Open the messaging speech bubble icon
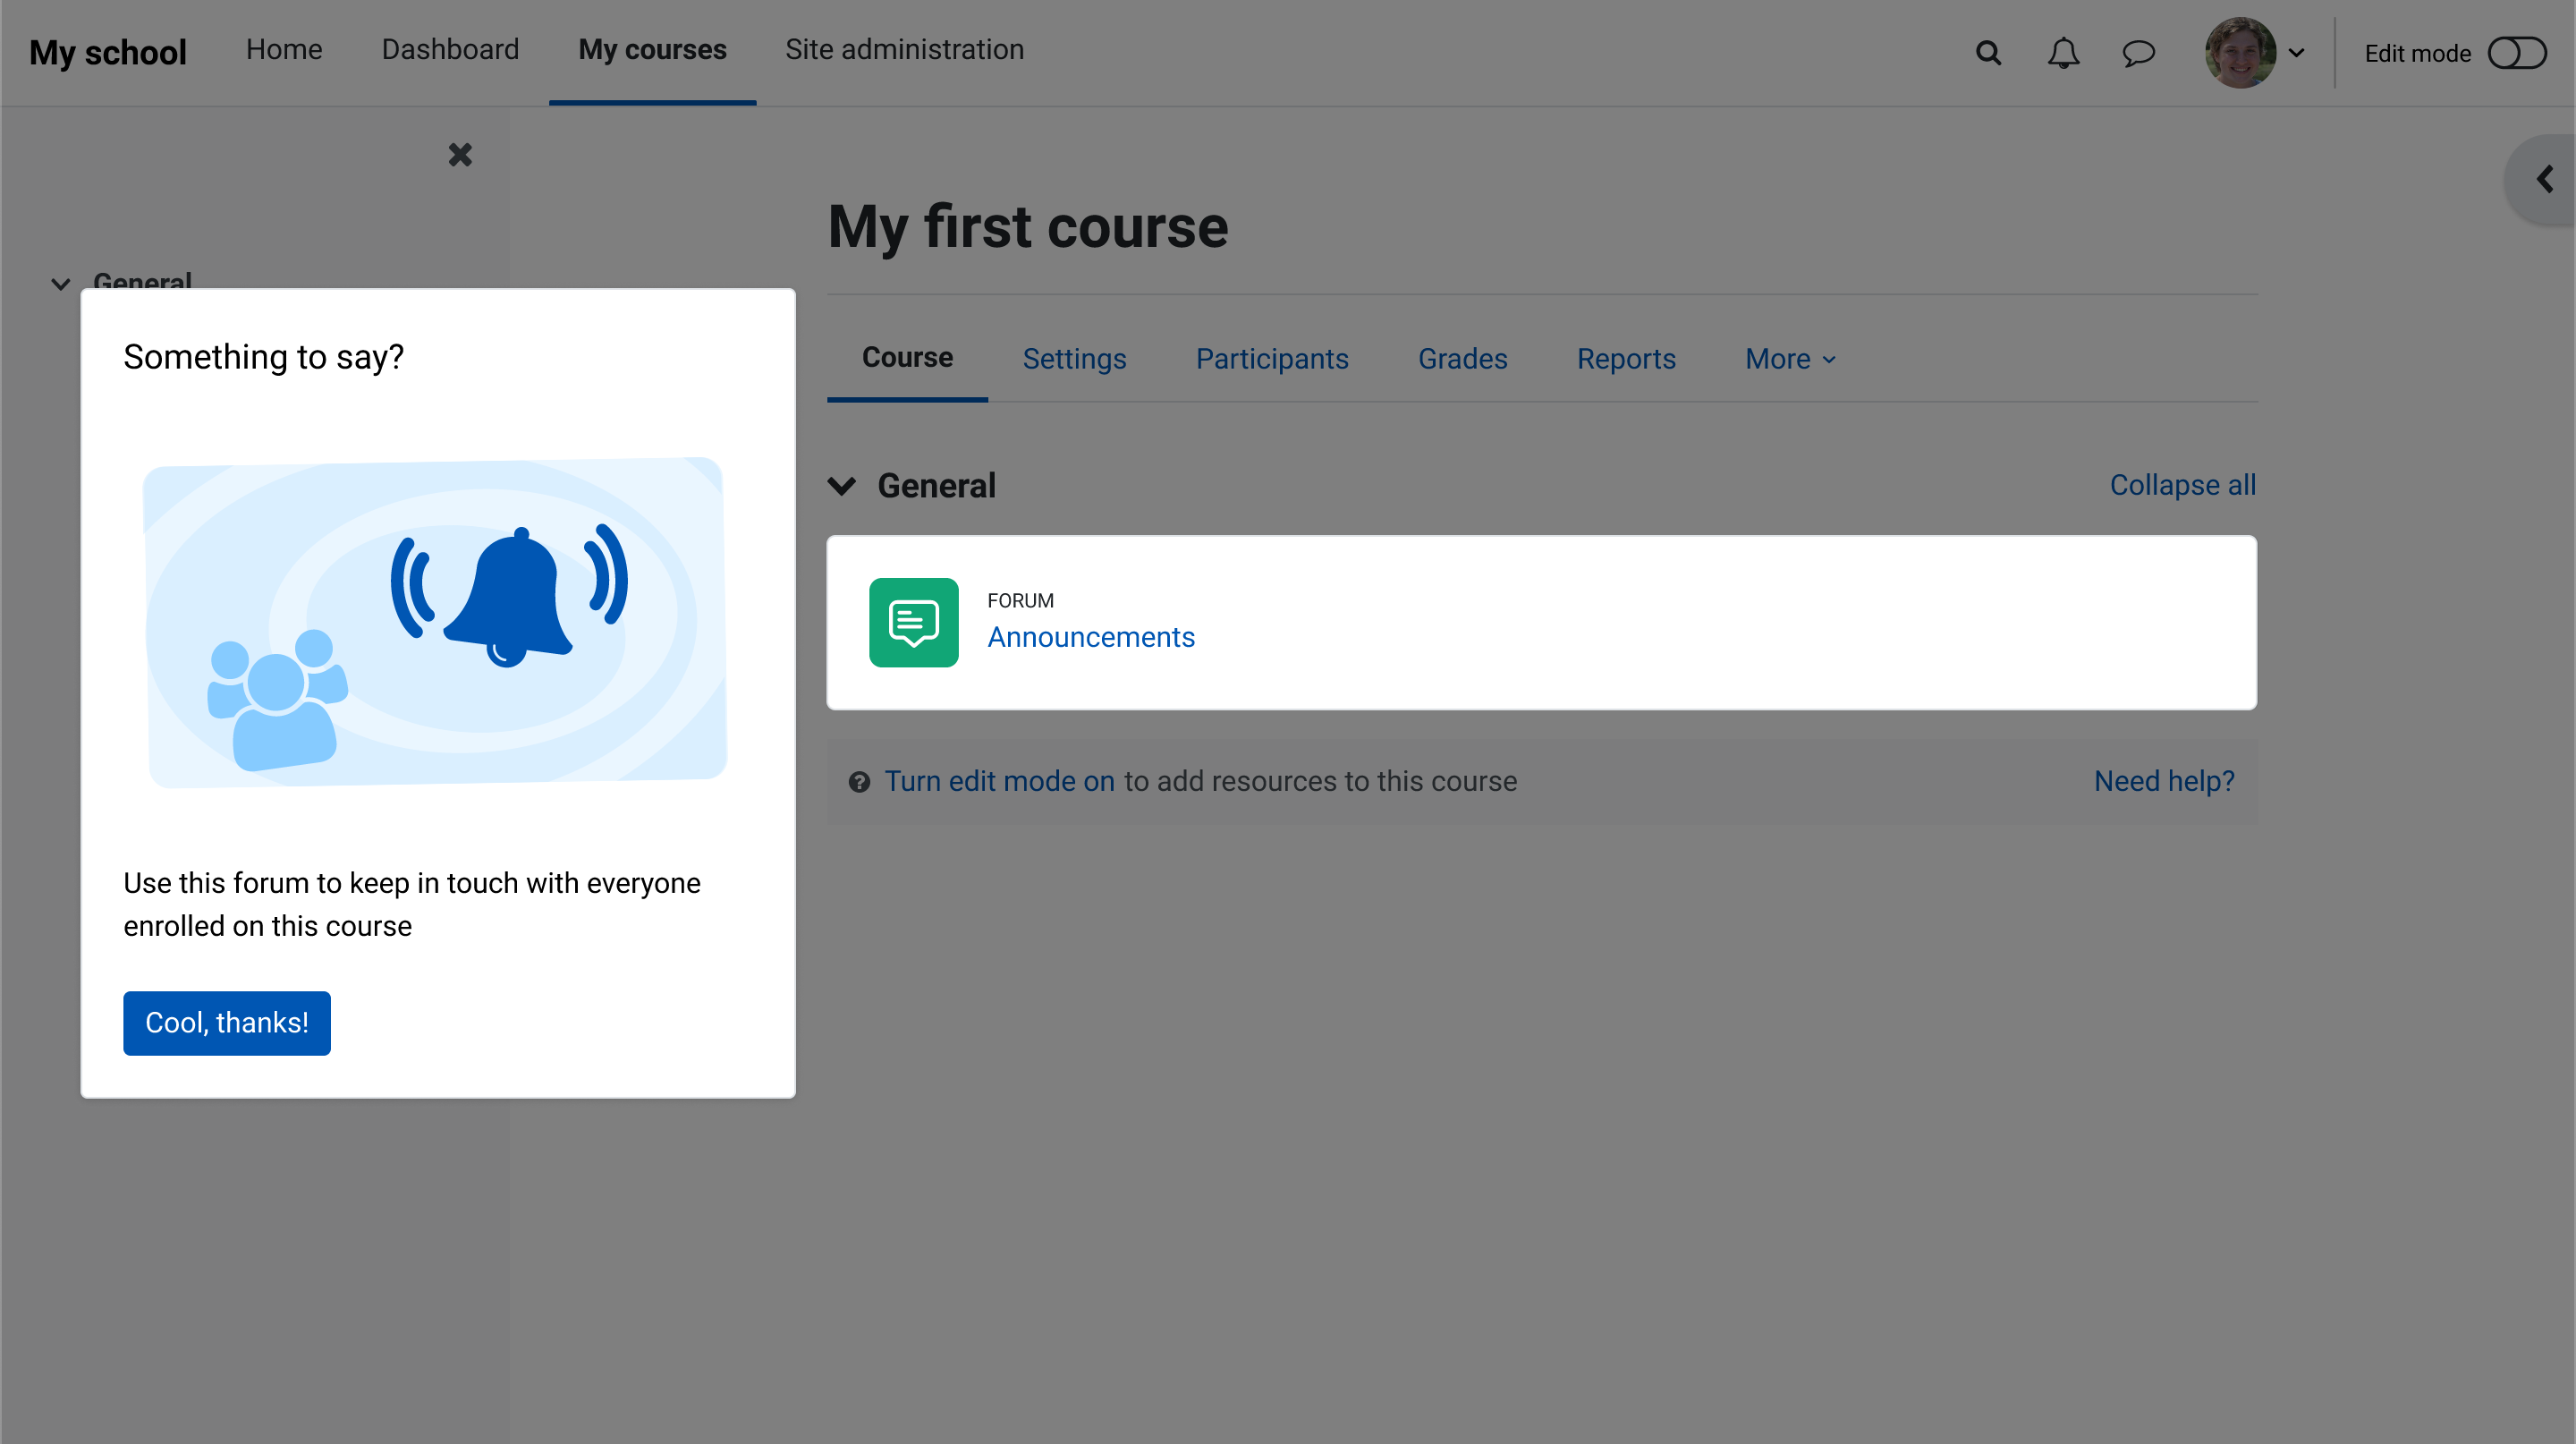Screen dimensions: 2576x1444 [x=2138, y=53]
